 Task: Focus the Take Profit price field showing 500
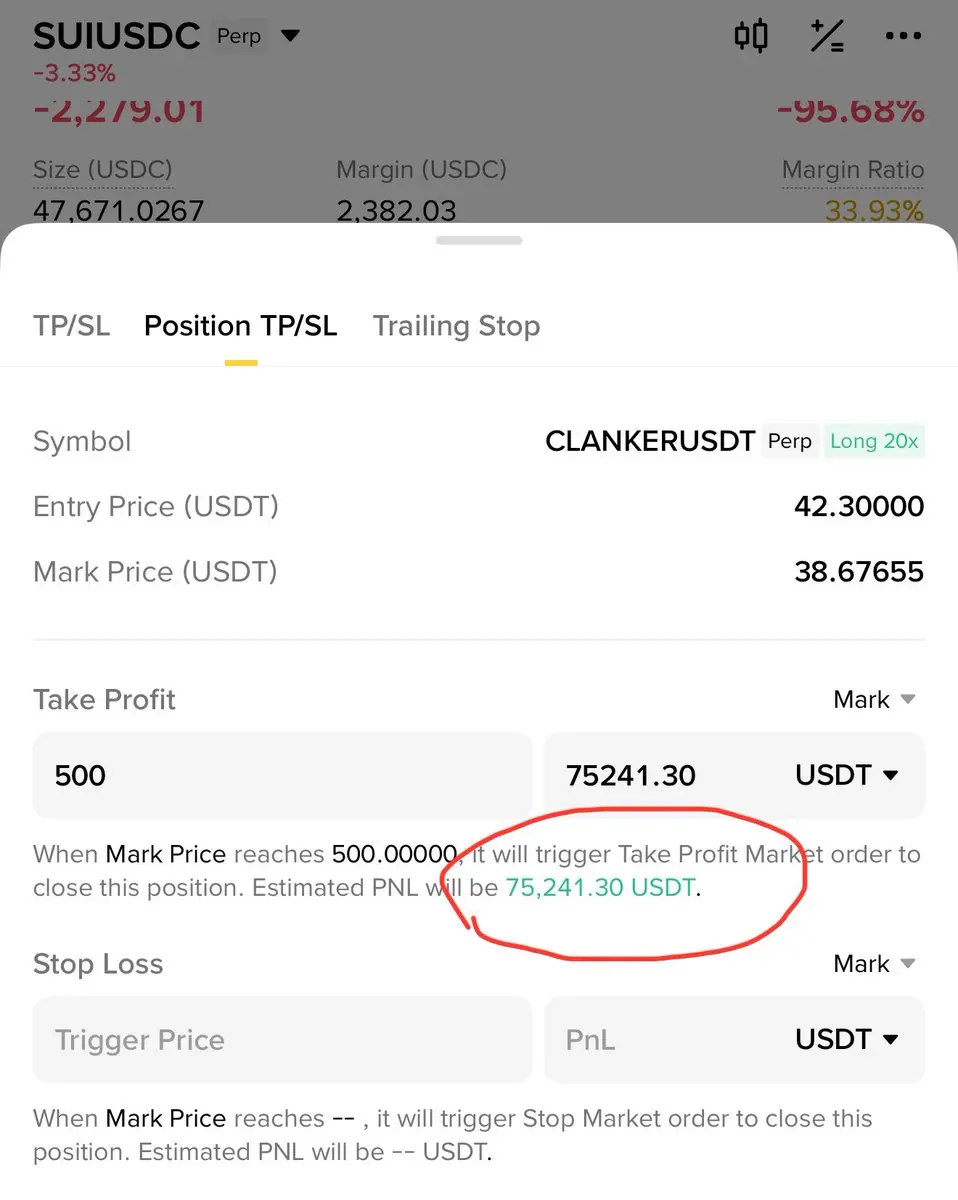click(x=282, y=775)
